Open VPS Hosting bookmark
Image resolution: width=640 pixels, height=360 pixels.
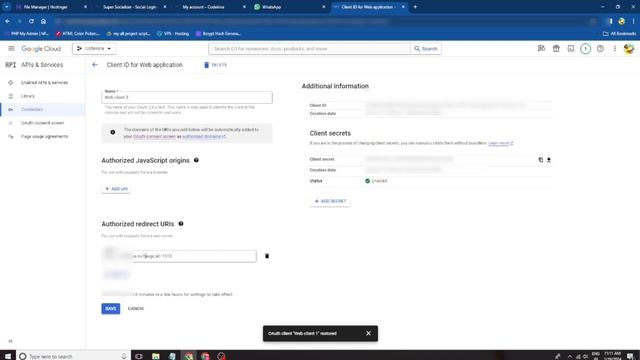pos(173,33)
